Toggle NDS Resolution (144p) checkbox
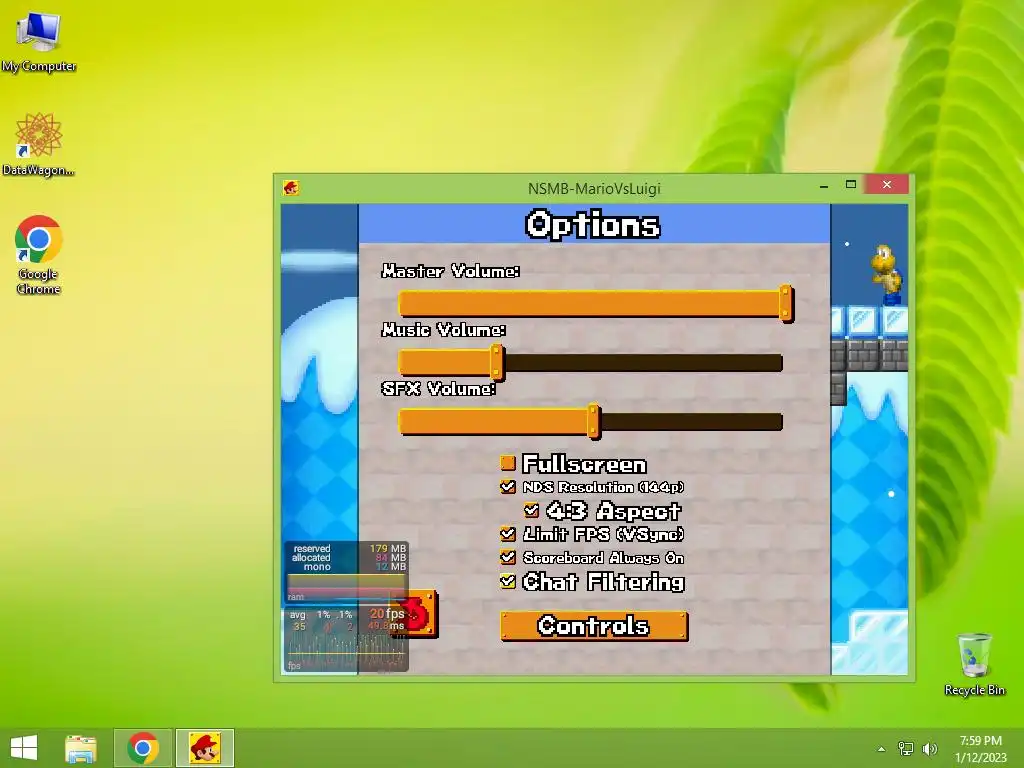This screenshot has width=1024, height=768. [x=507, y=487]
